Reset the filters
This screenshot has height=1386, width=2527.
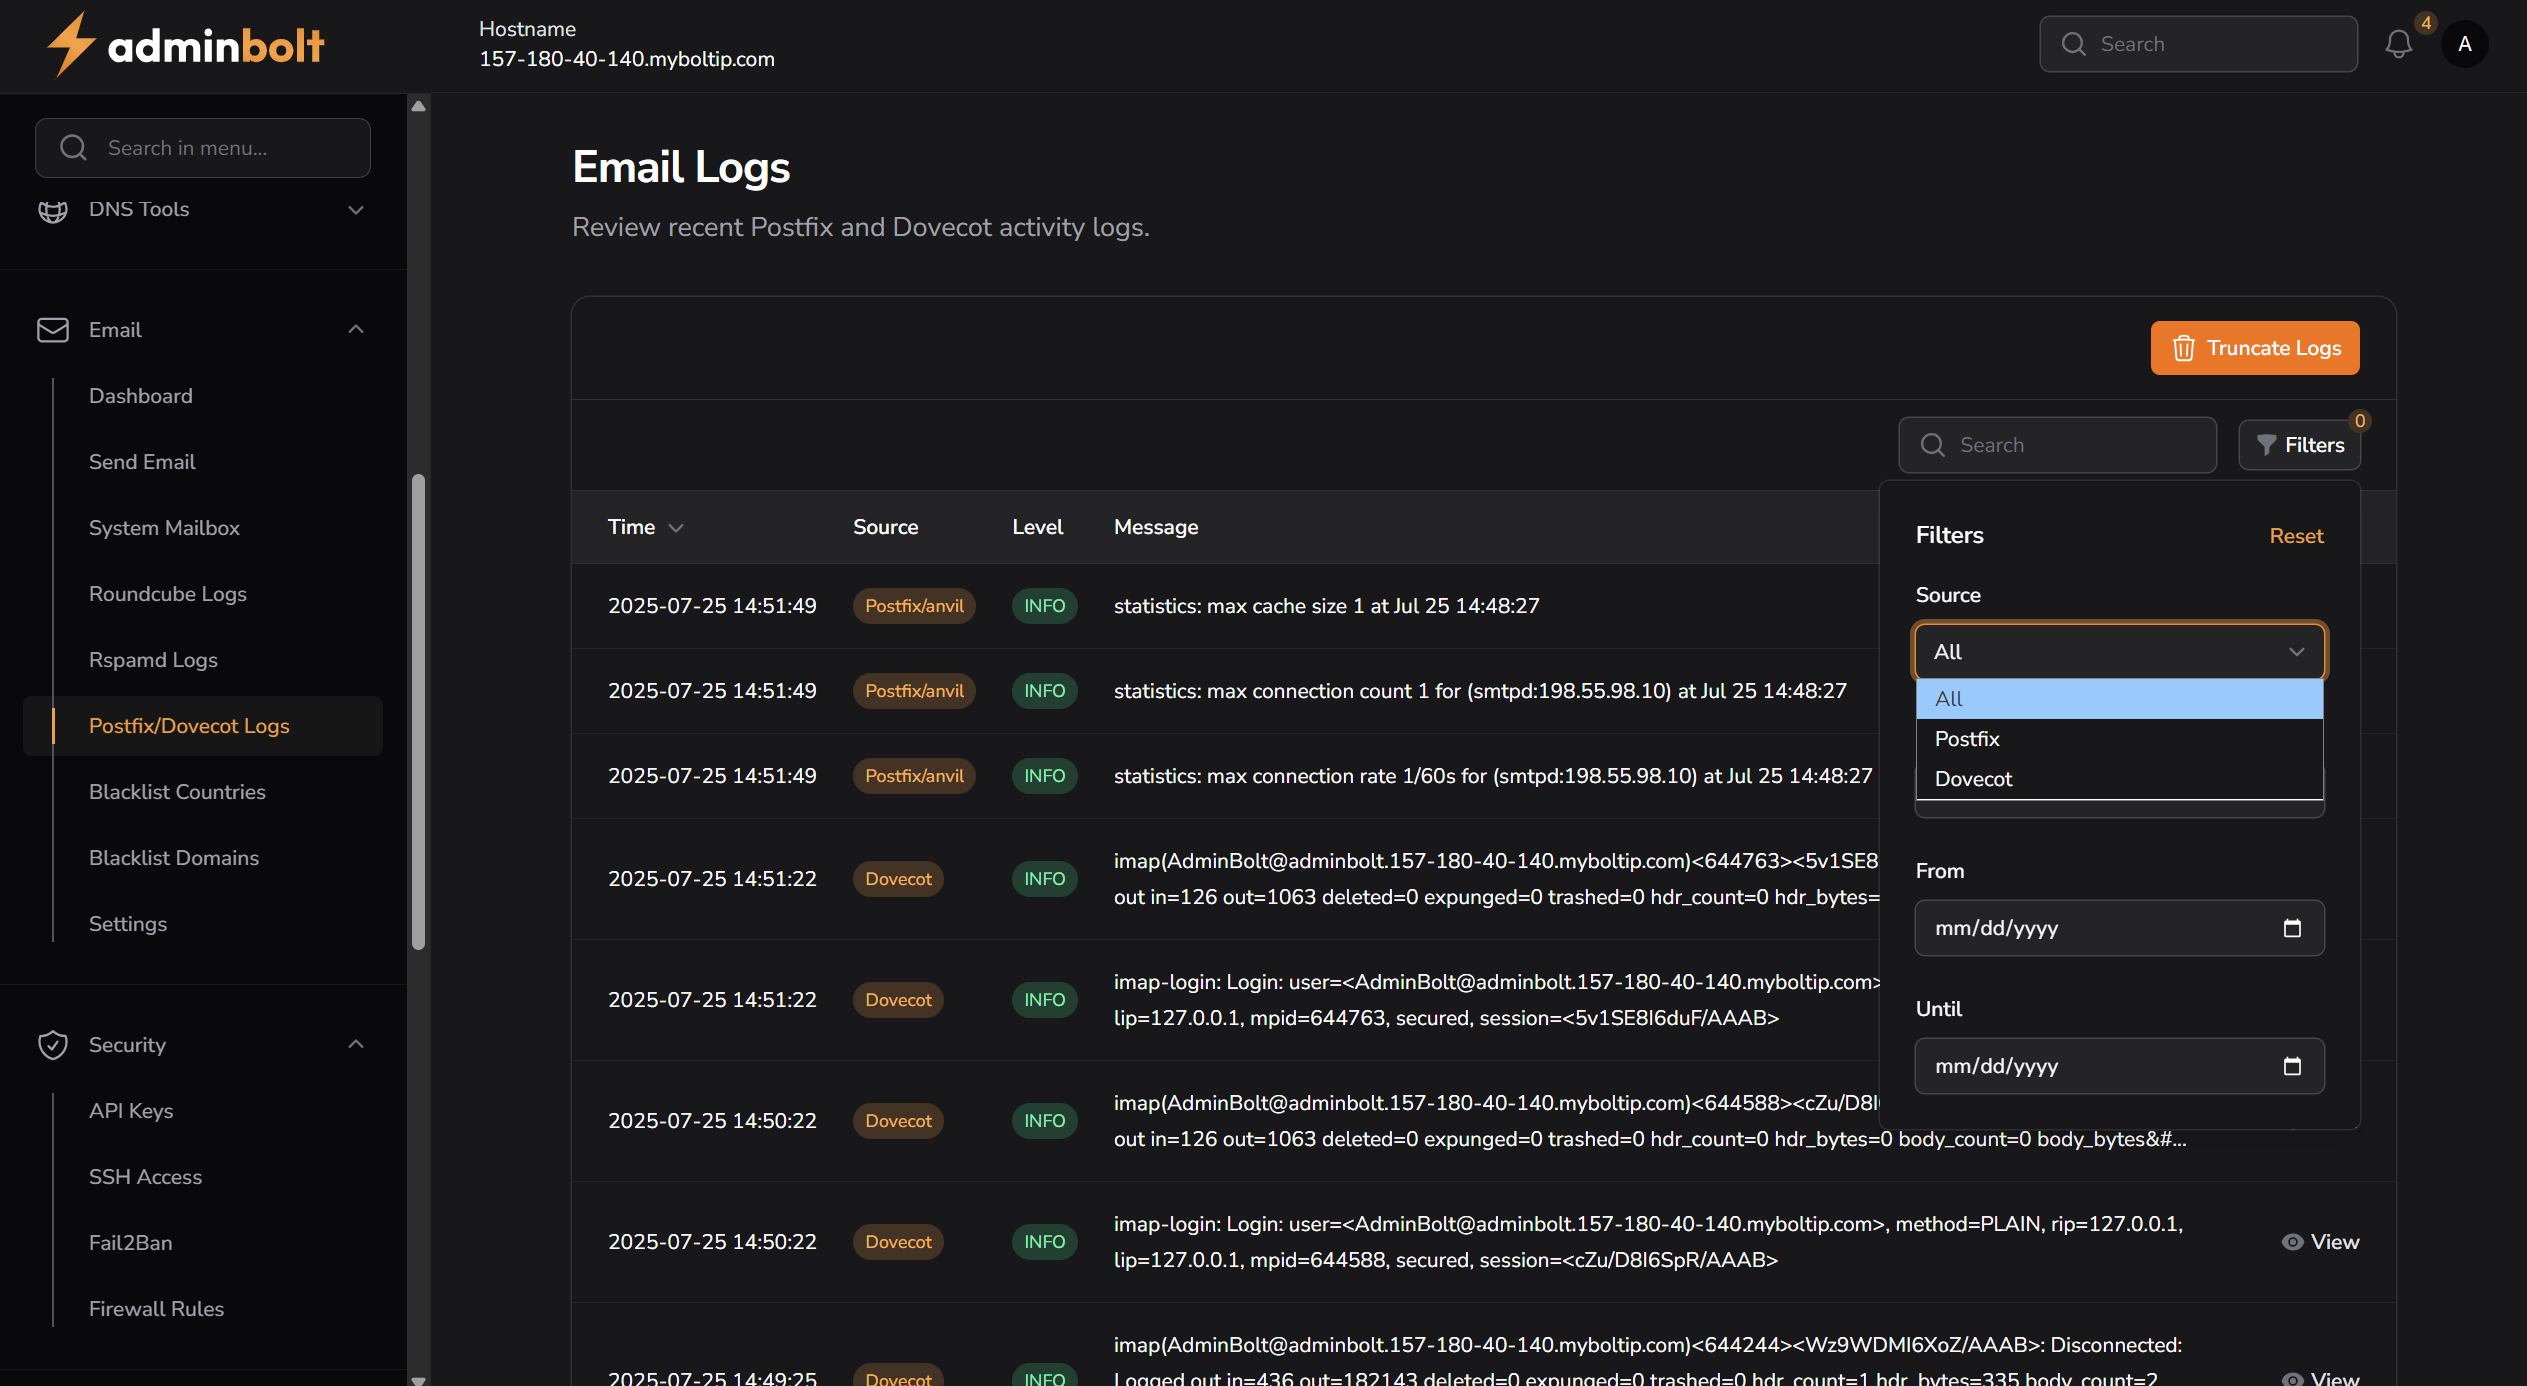(2296, 536)
